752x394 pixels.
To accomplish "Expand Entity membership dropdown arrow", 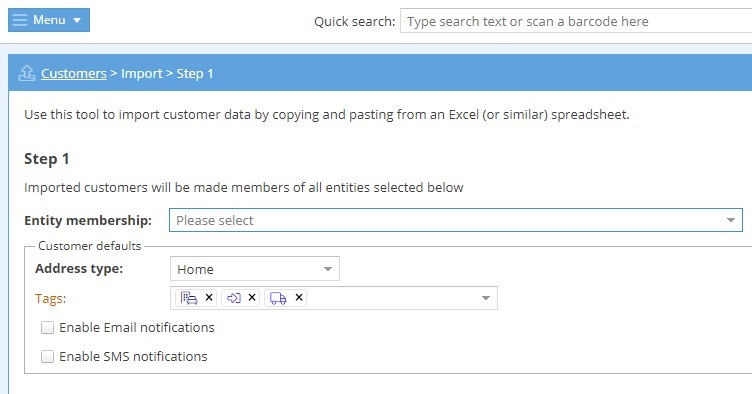I will pos(730,220).
